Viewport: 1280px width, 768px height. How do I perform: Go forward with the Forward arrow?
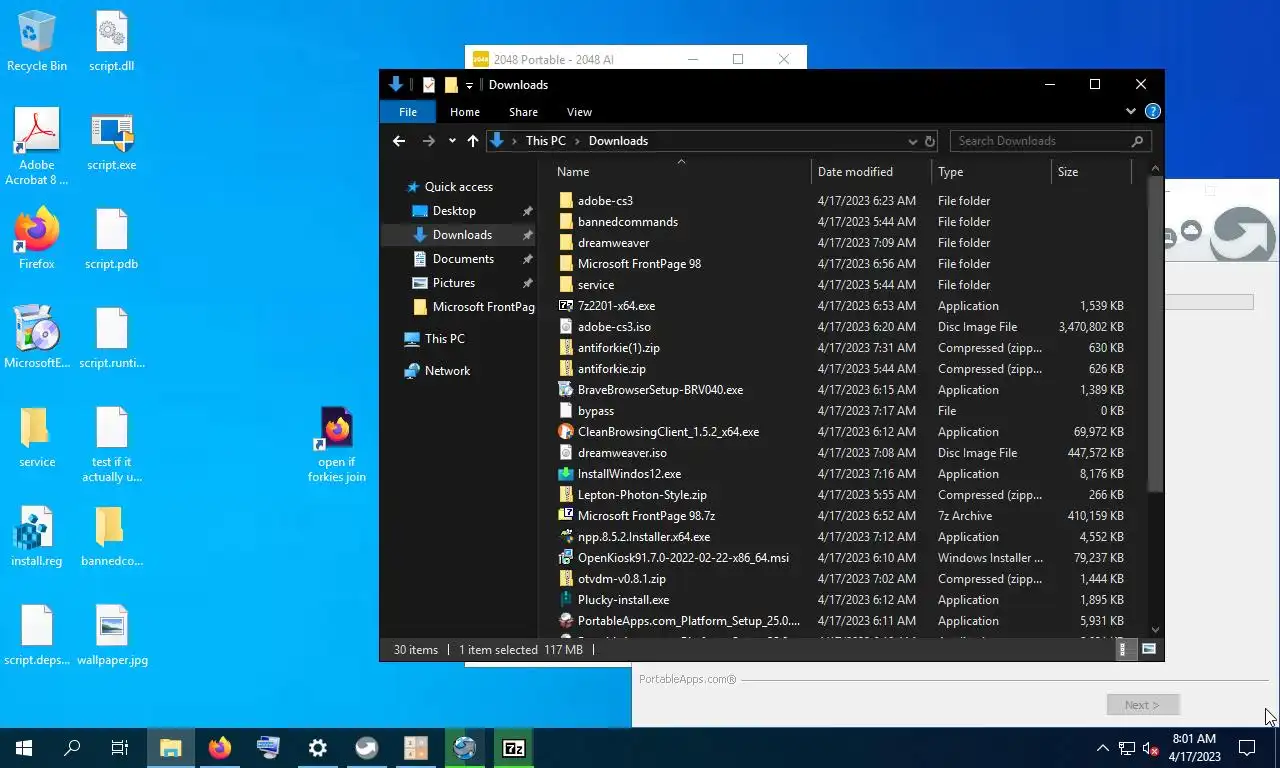(x=429, y=141)
